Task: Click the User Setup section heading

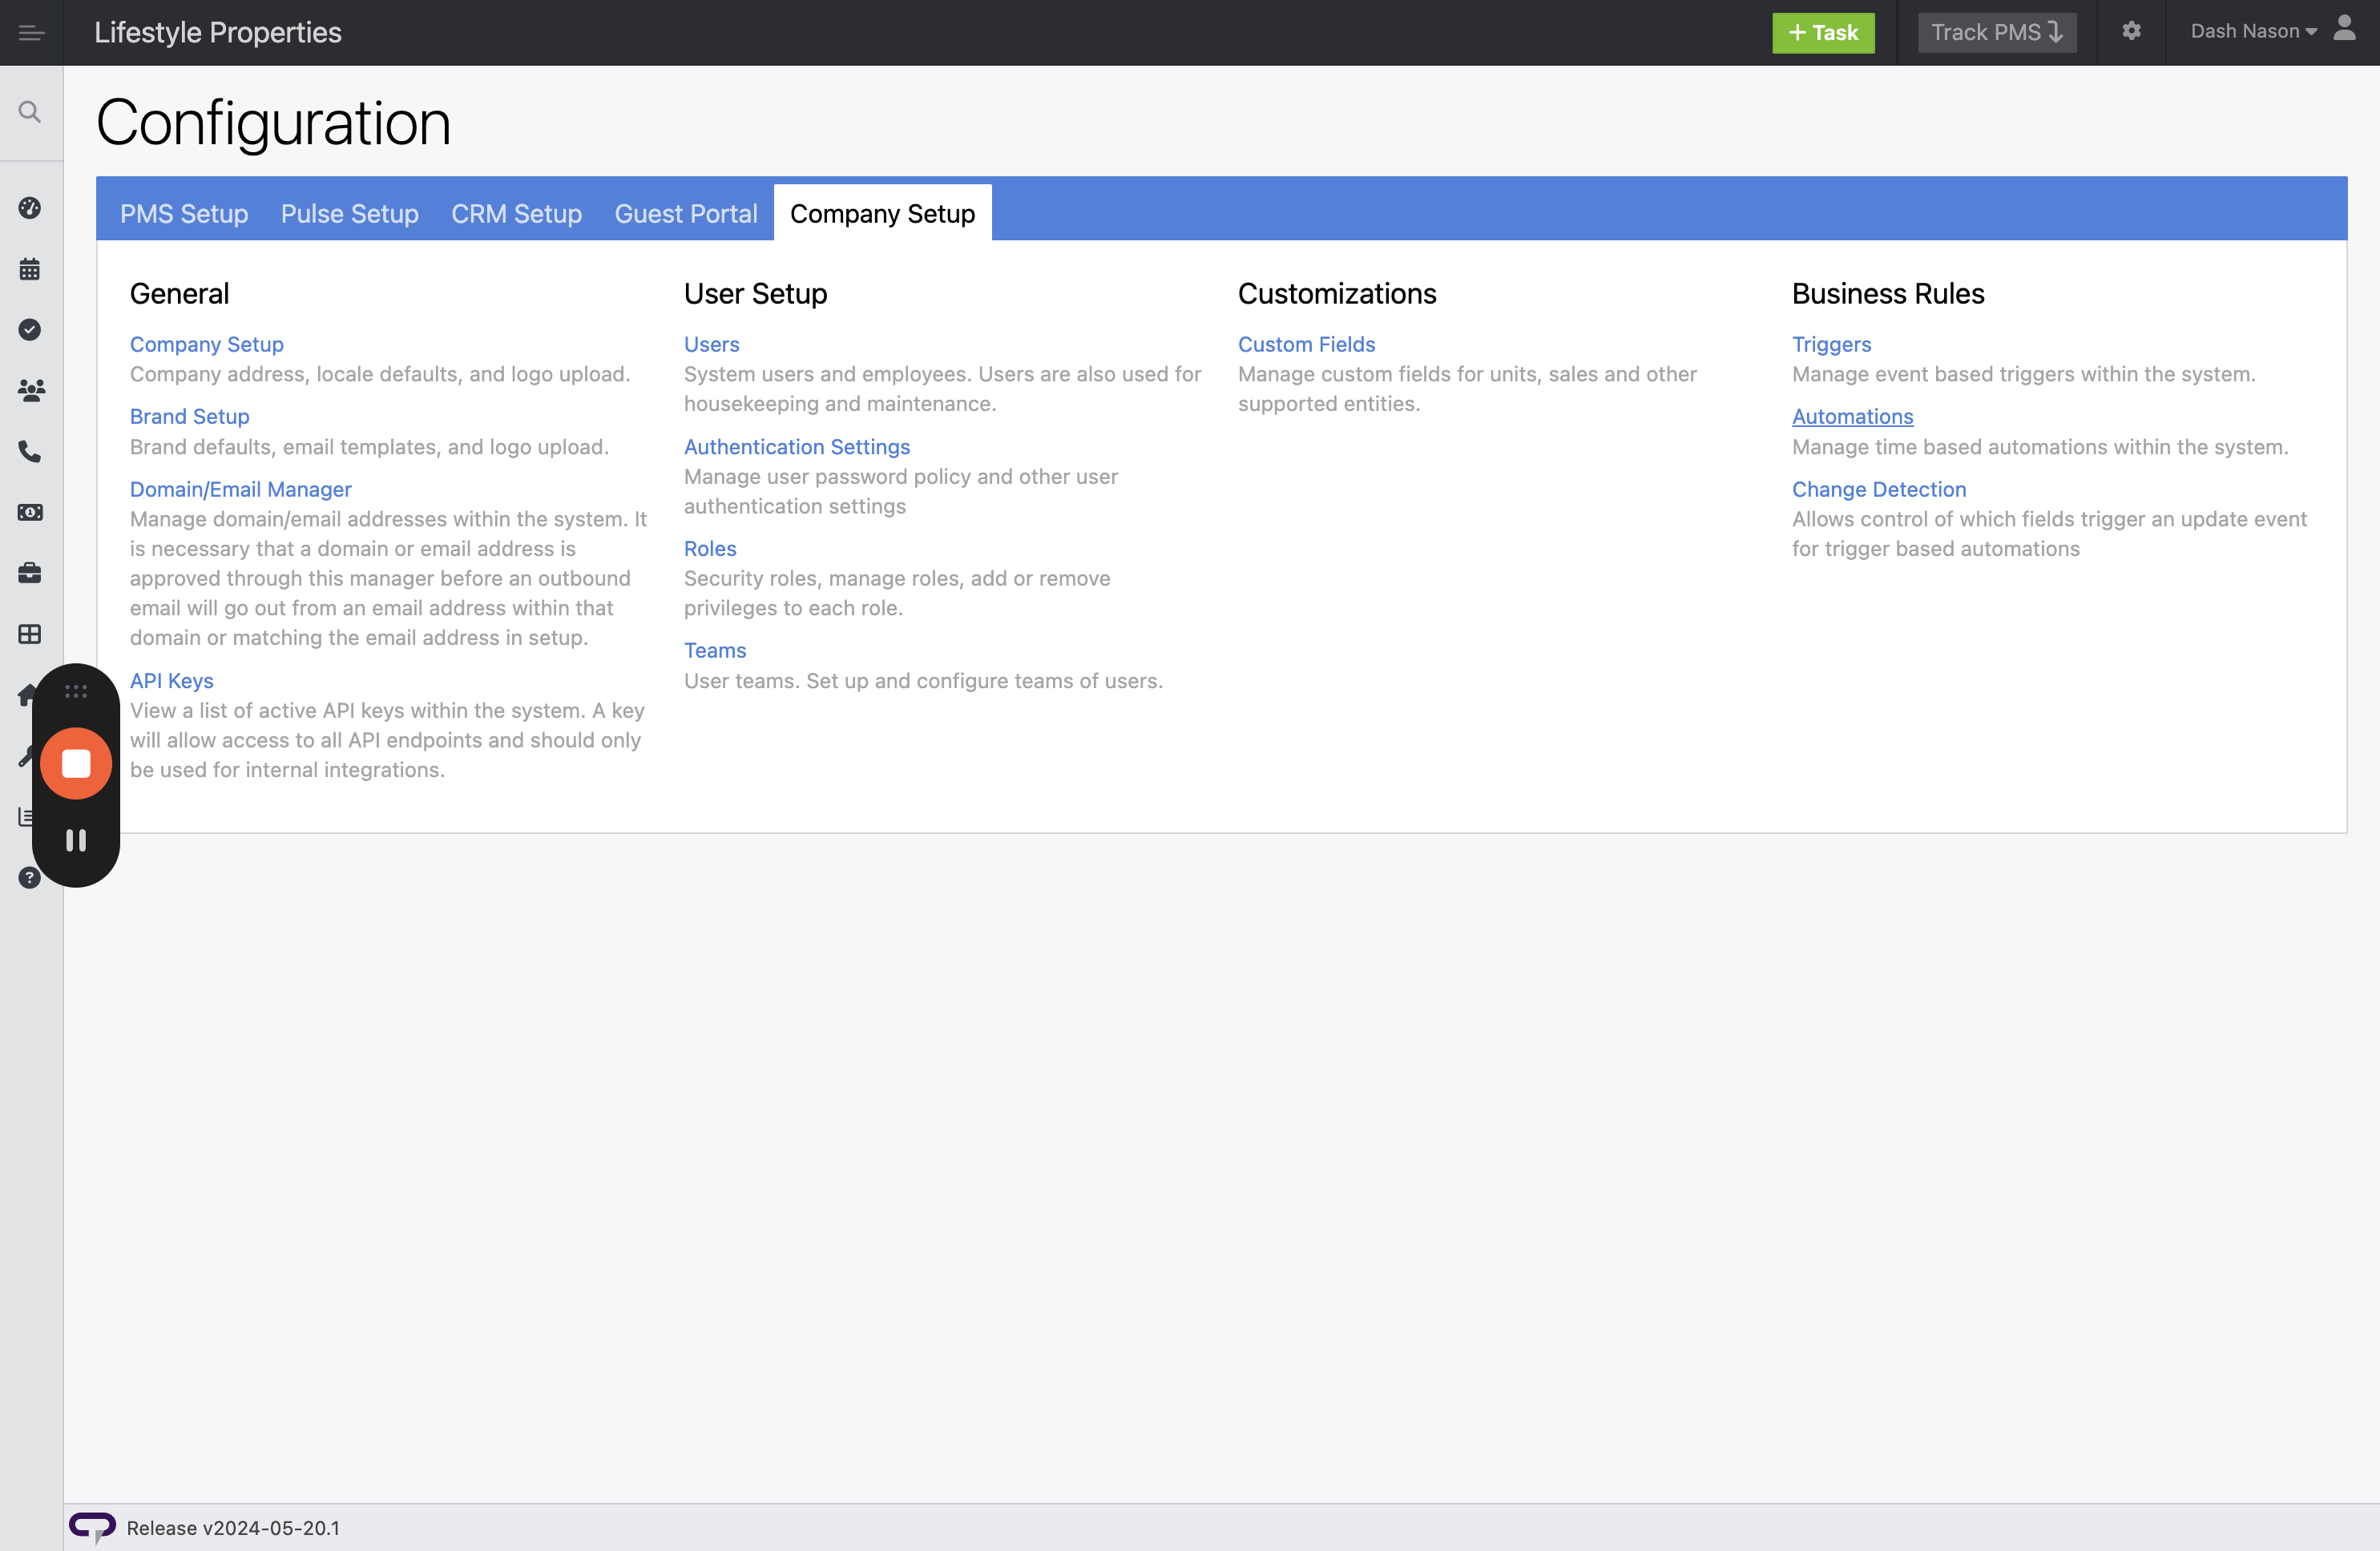Action: [756, 294]
